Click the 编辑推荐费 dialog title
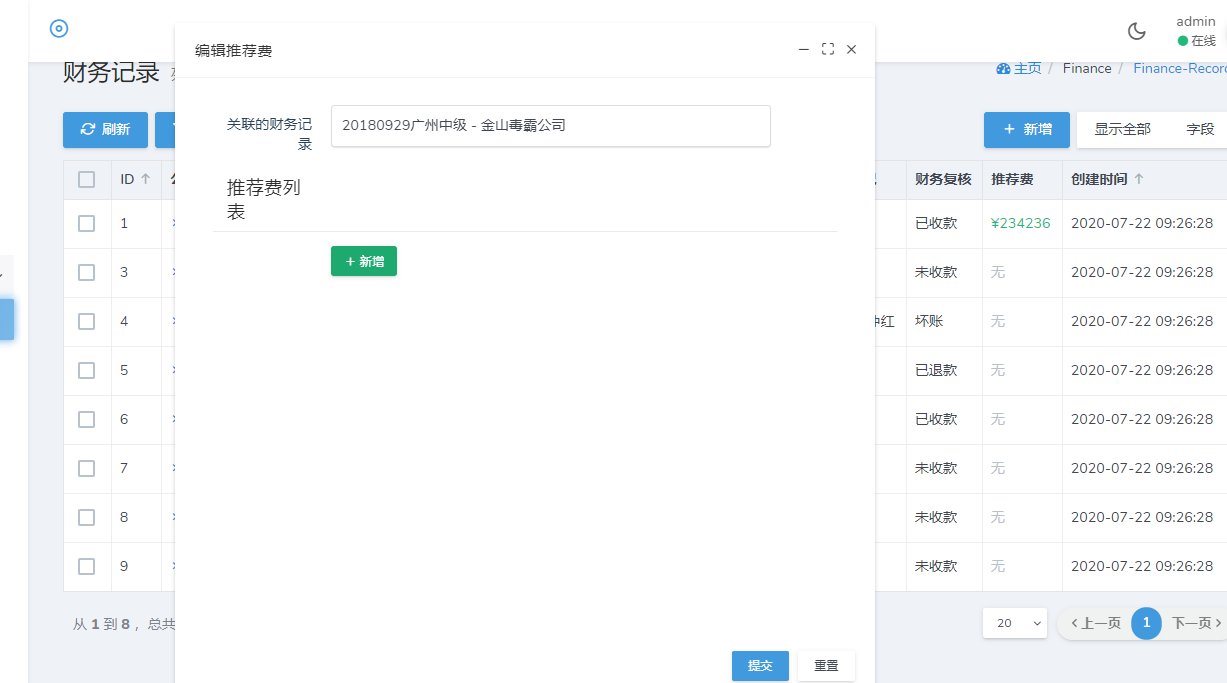The image size is (1227, 683). point(233,50)
